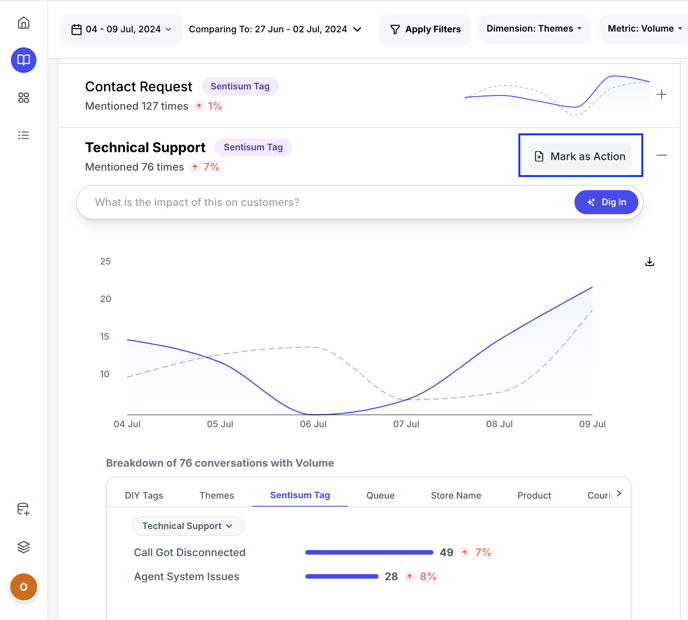Screen dimensions: 688x620
Task: Open the date range picker
Action: coord(121,30)
